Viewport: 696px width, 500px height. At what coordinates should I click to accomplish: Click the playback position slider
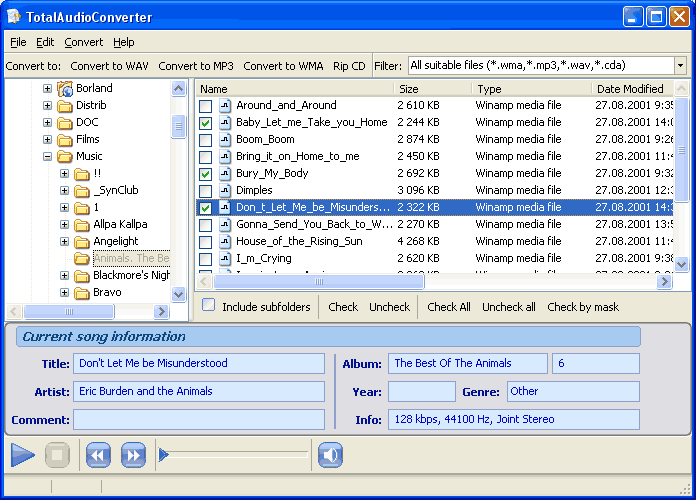click(x=235, y=456)
